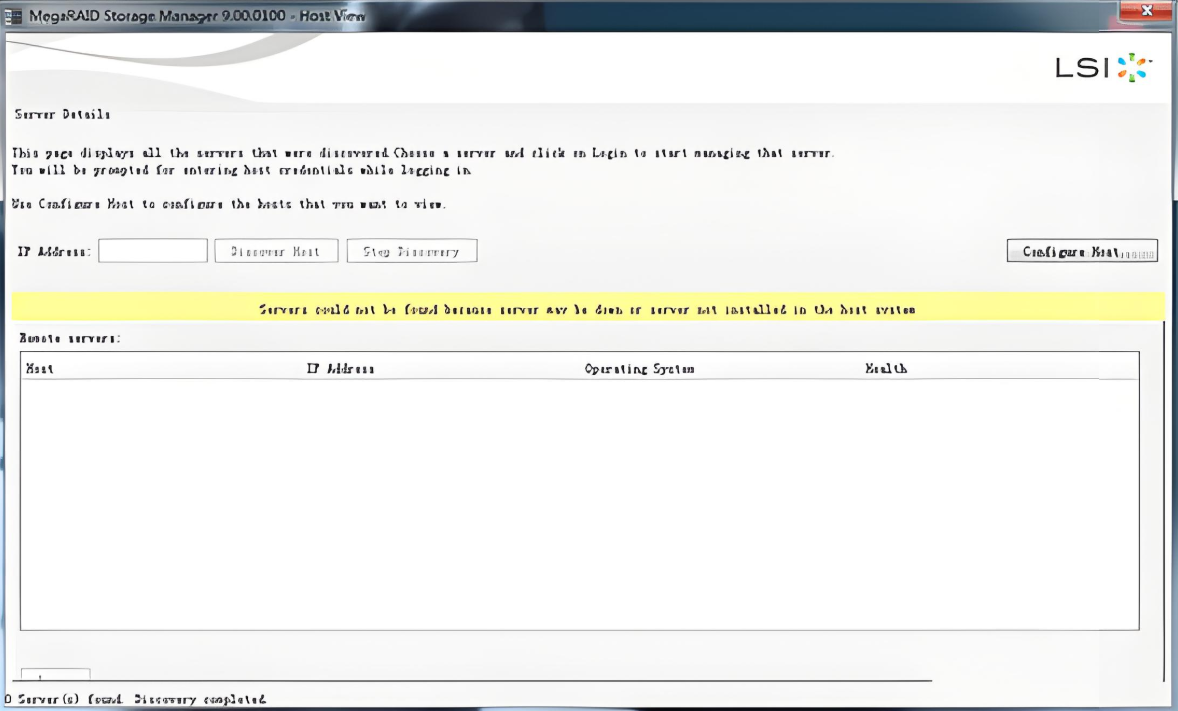Click the colorful LSI starburst emblem
The width and height of the screenshot is (1178, 711).
click(1135, 68)
